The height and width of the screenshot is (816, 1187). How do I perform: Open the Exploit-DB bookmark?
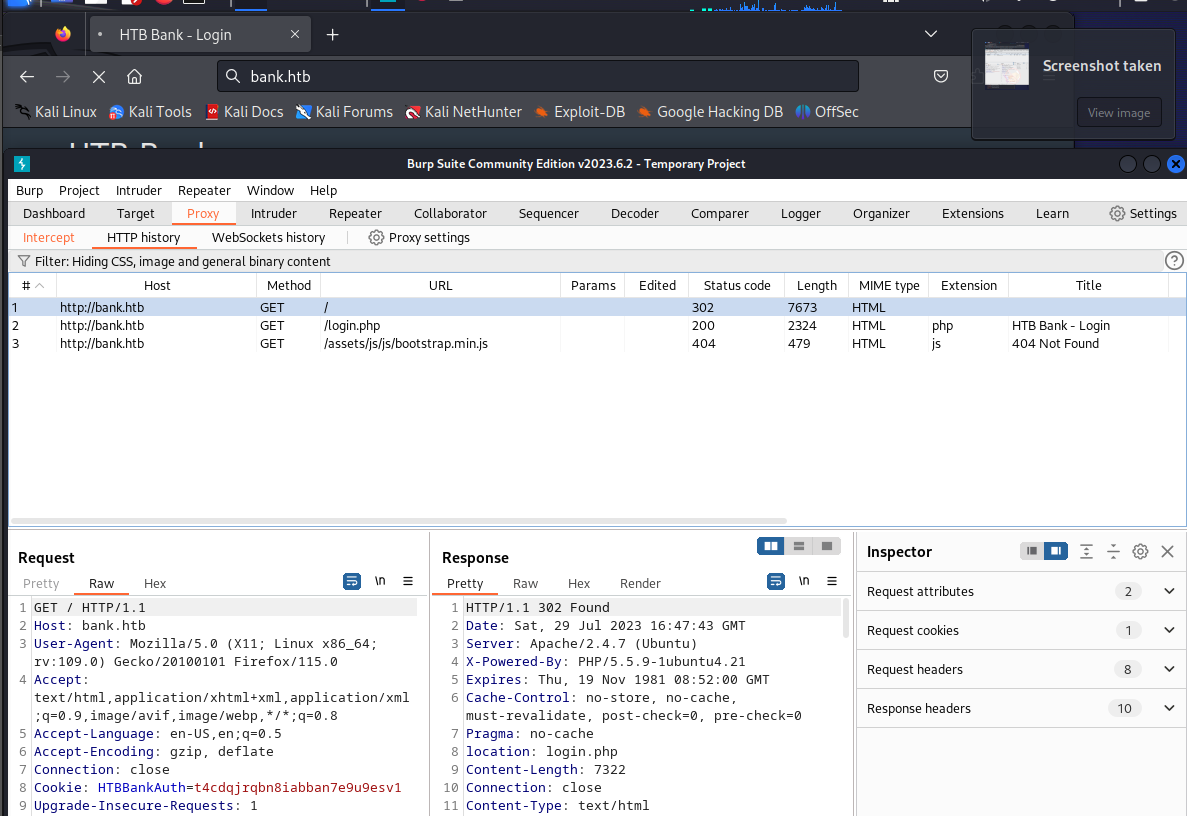tap(580, 112)
